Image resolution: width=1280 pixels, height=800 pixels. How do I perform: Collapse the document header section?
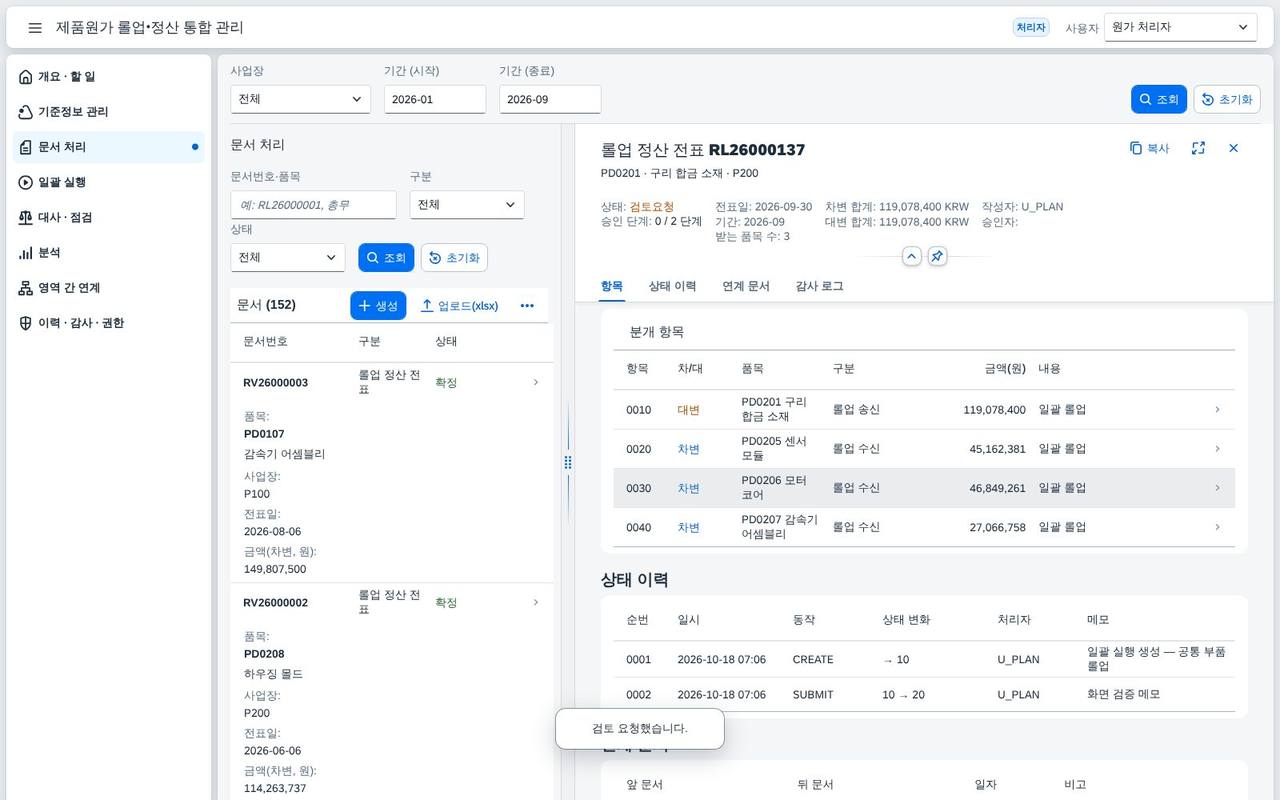912,257
